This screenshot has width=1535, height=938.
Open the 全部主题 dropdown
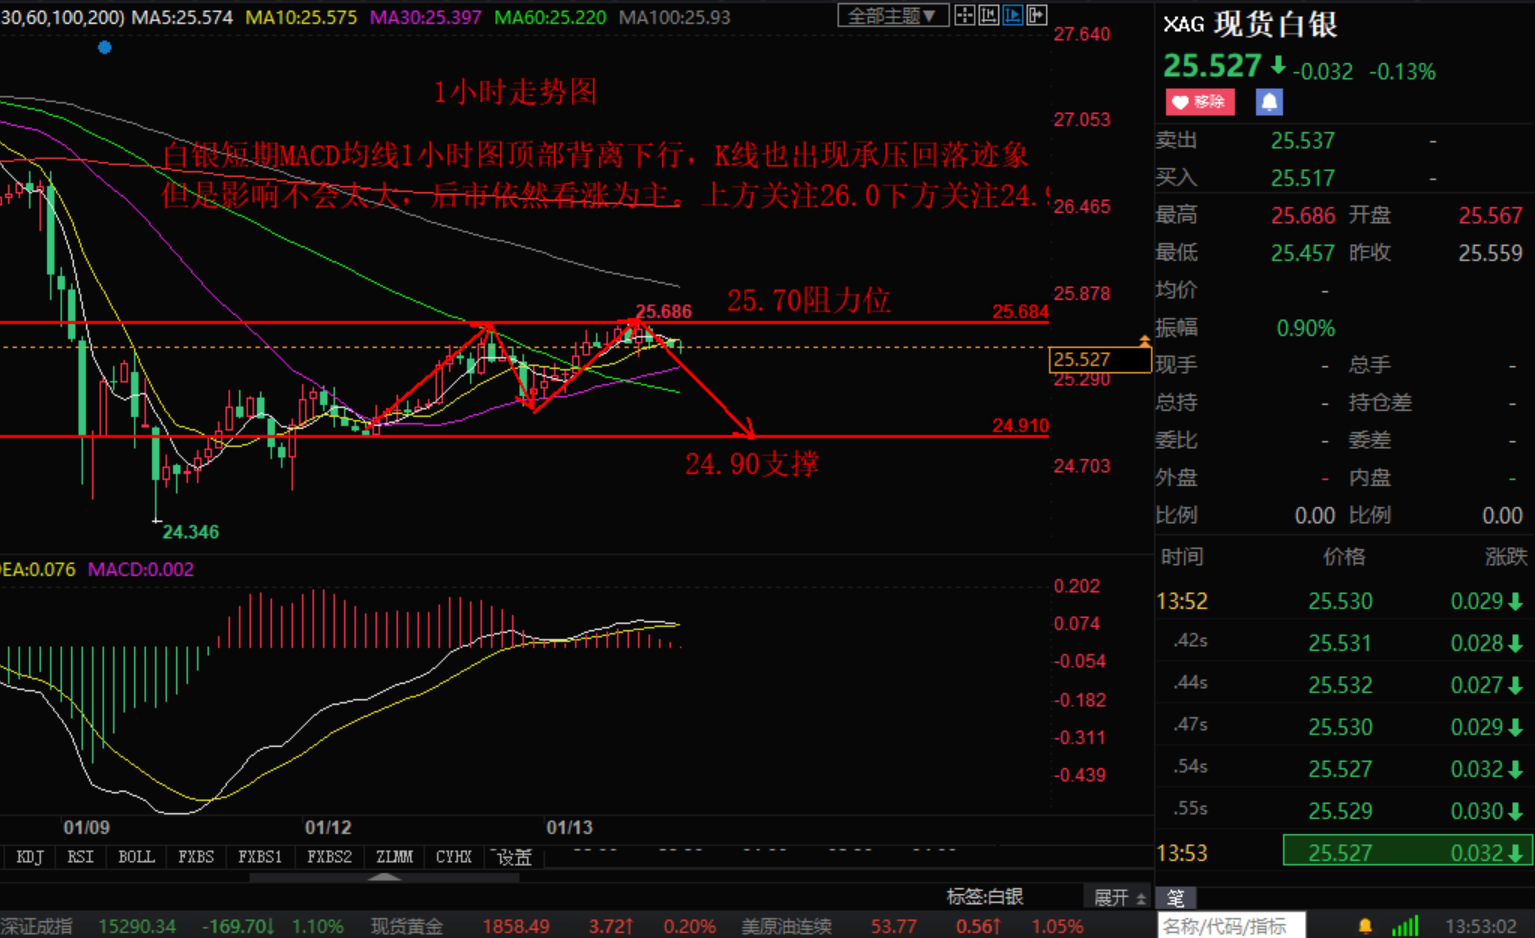point(892,15)
